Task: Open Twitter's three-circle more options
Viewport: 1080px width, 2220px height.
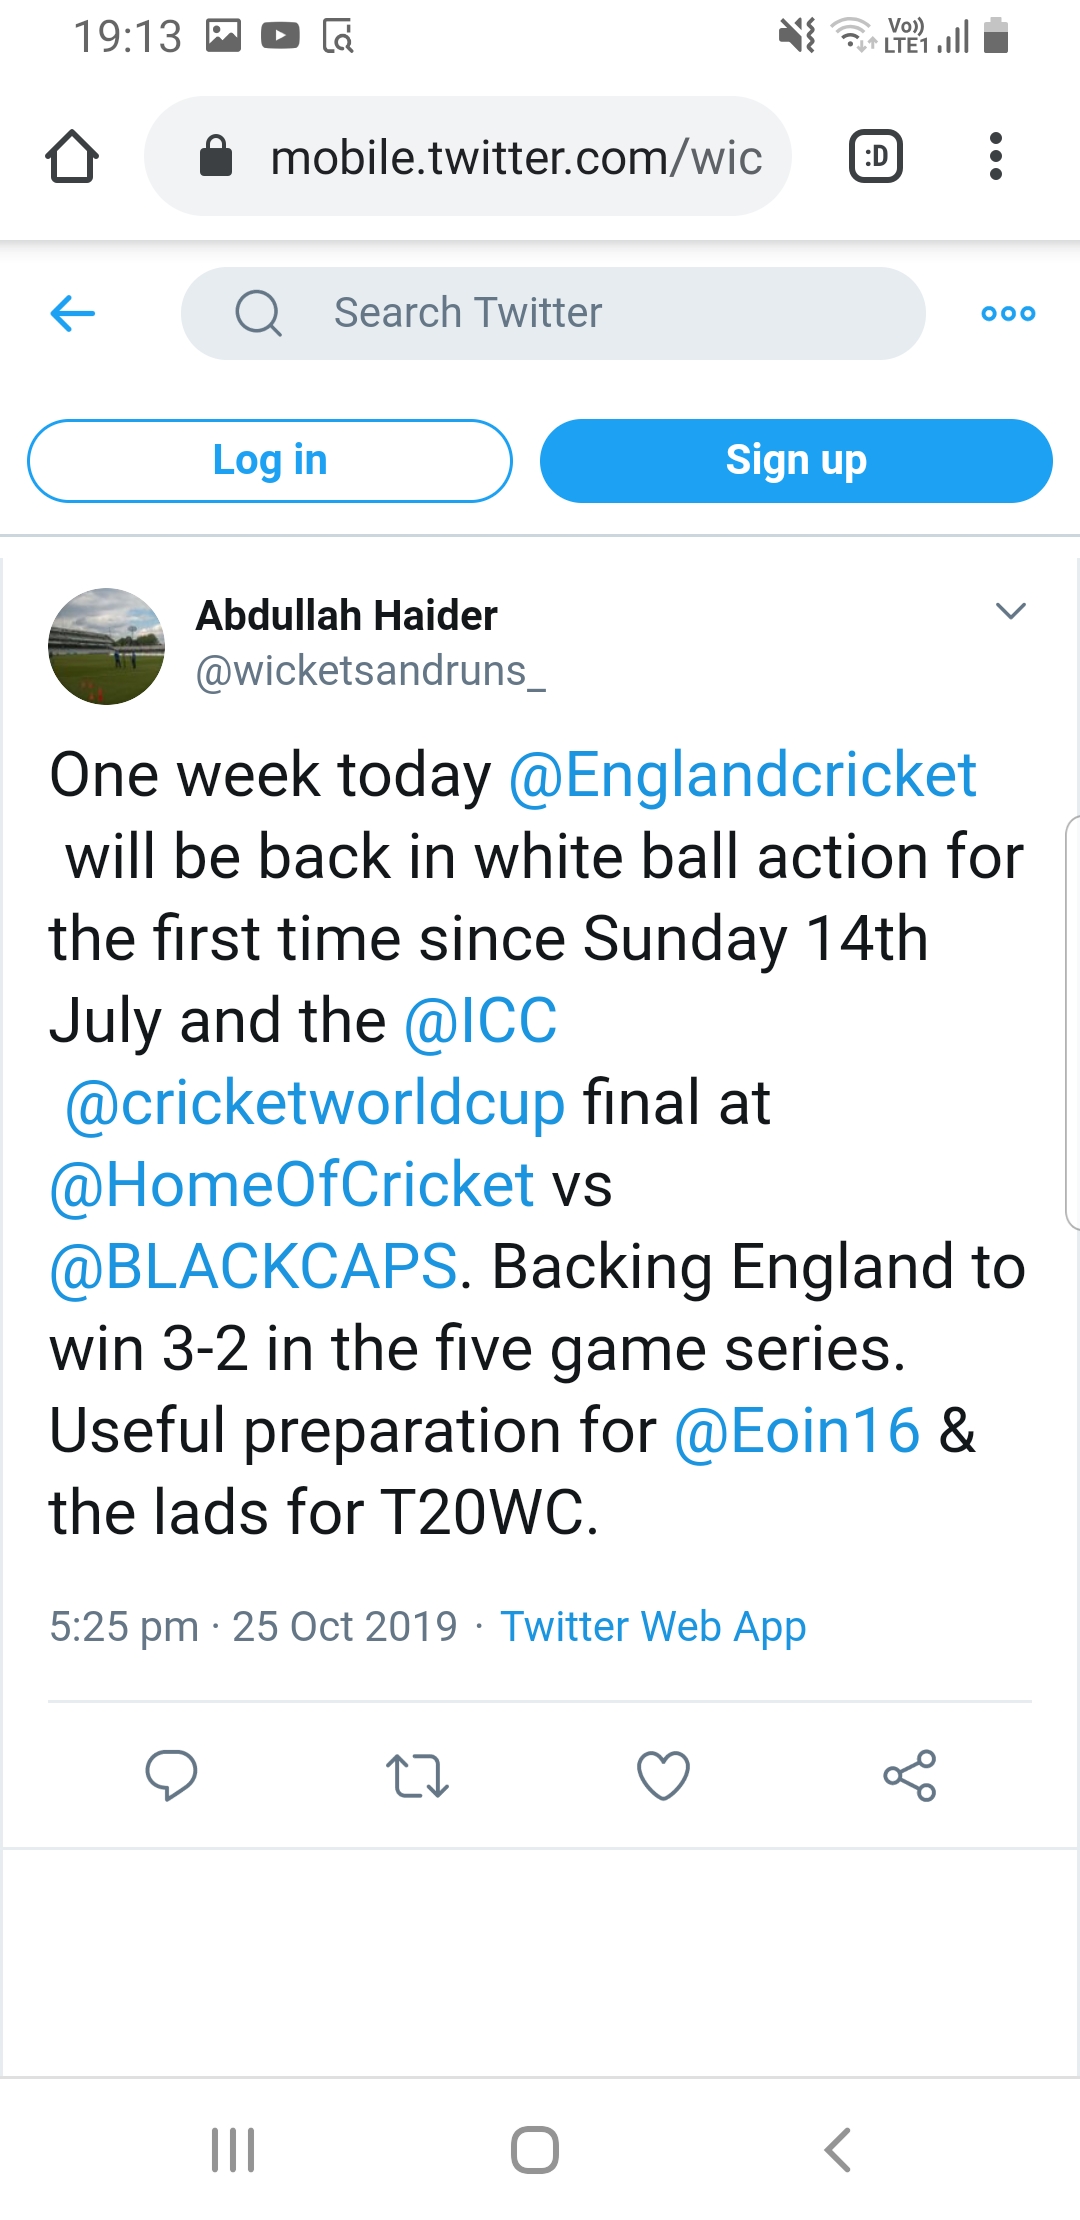Action: coord(1008,313)
